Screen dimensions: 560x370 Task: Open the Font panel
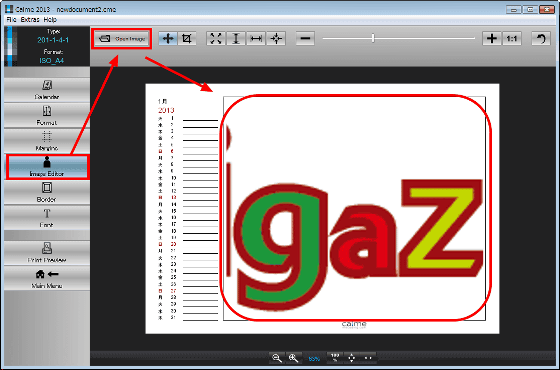point(47,218)
